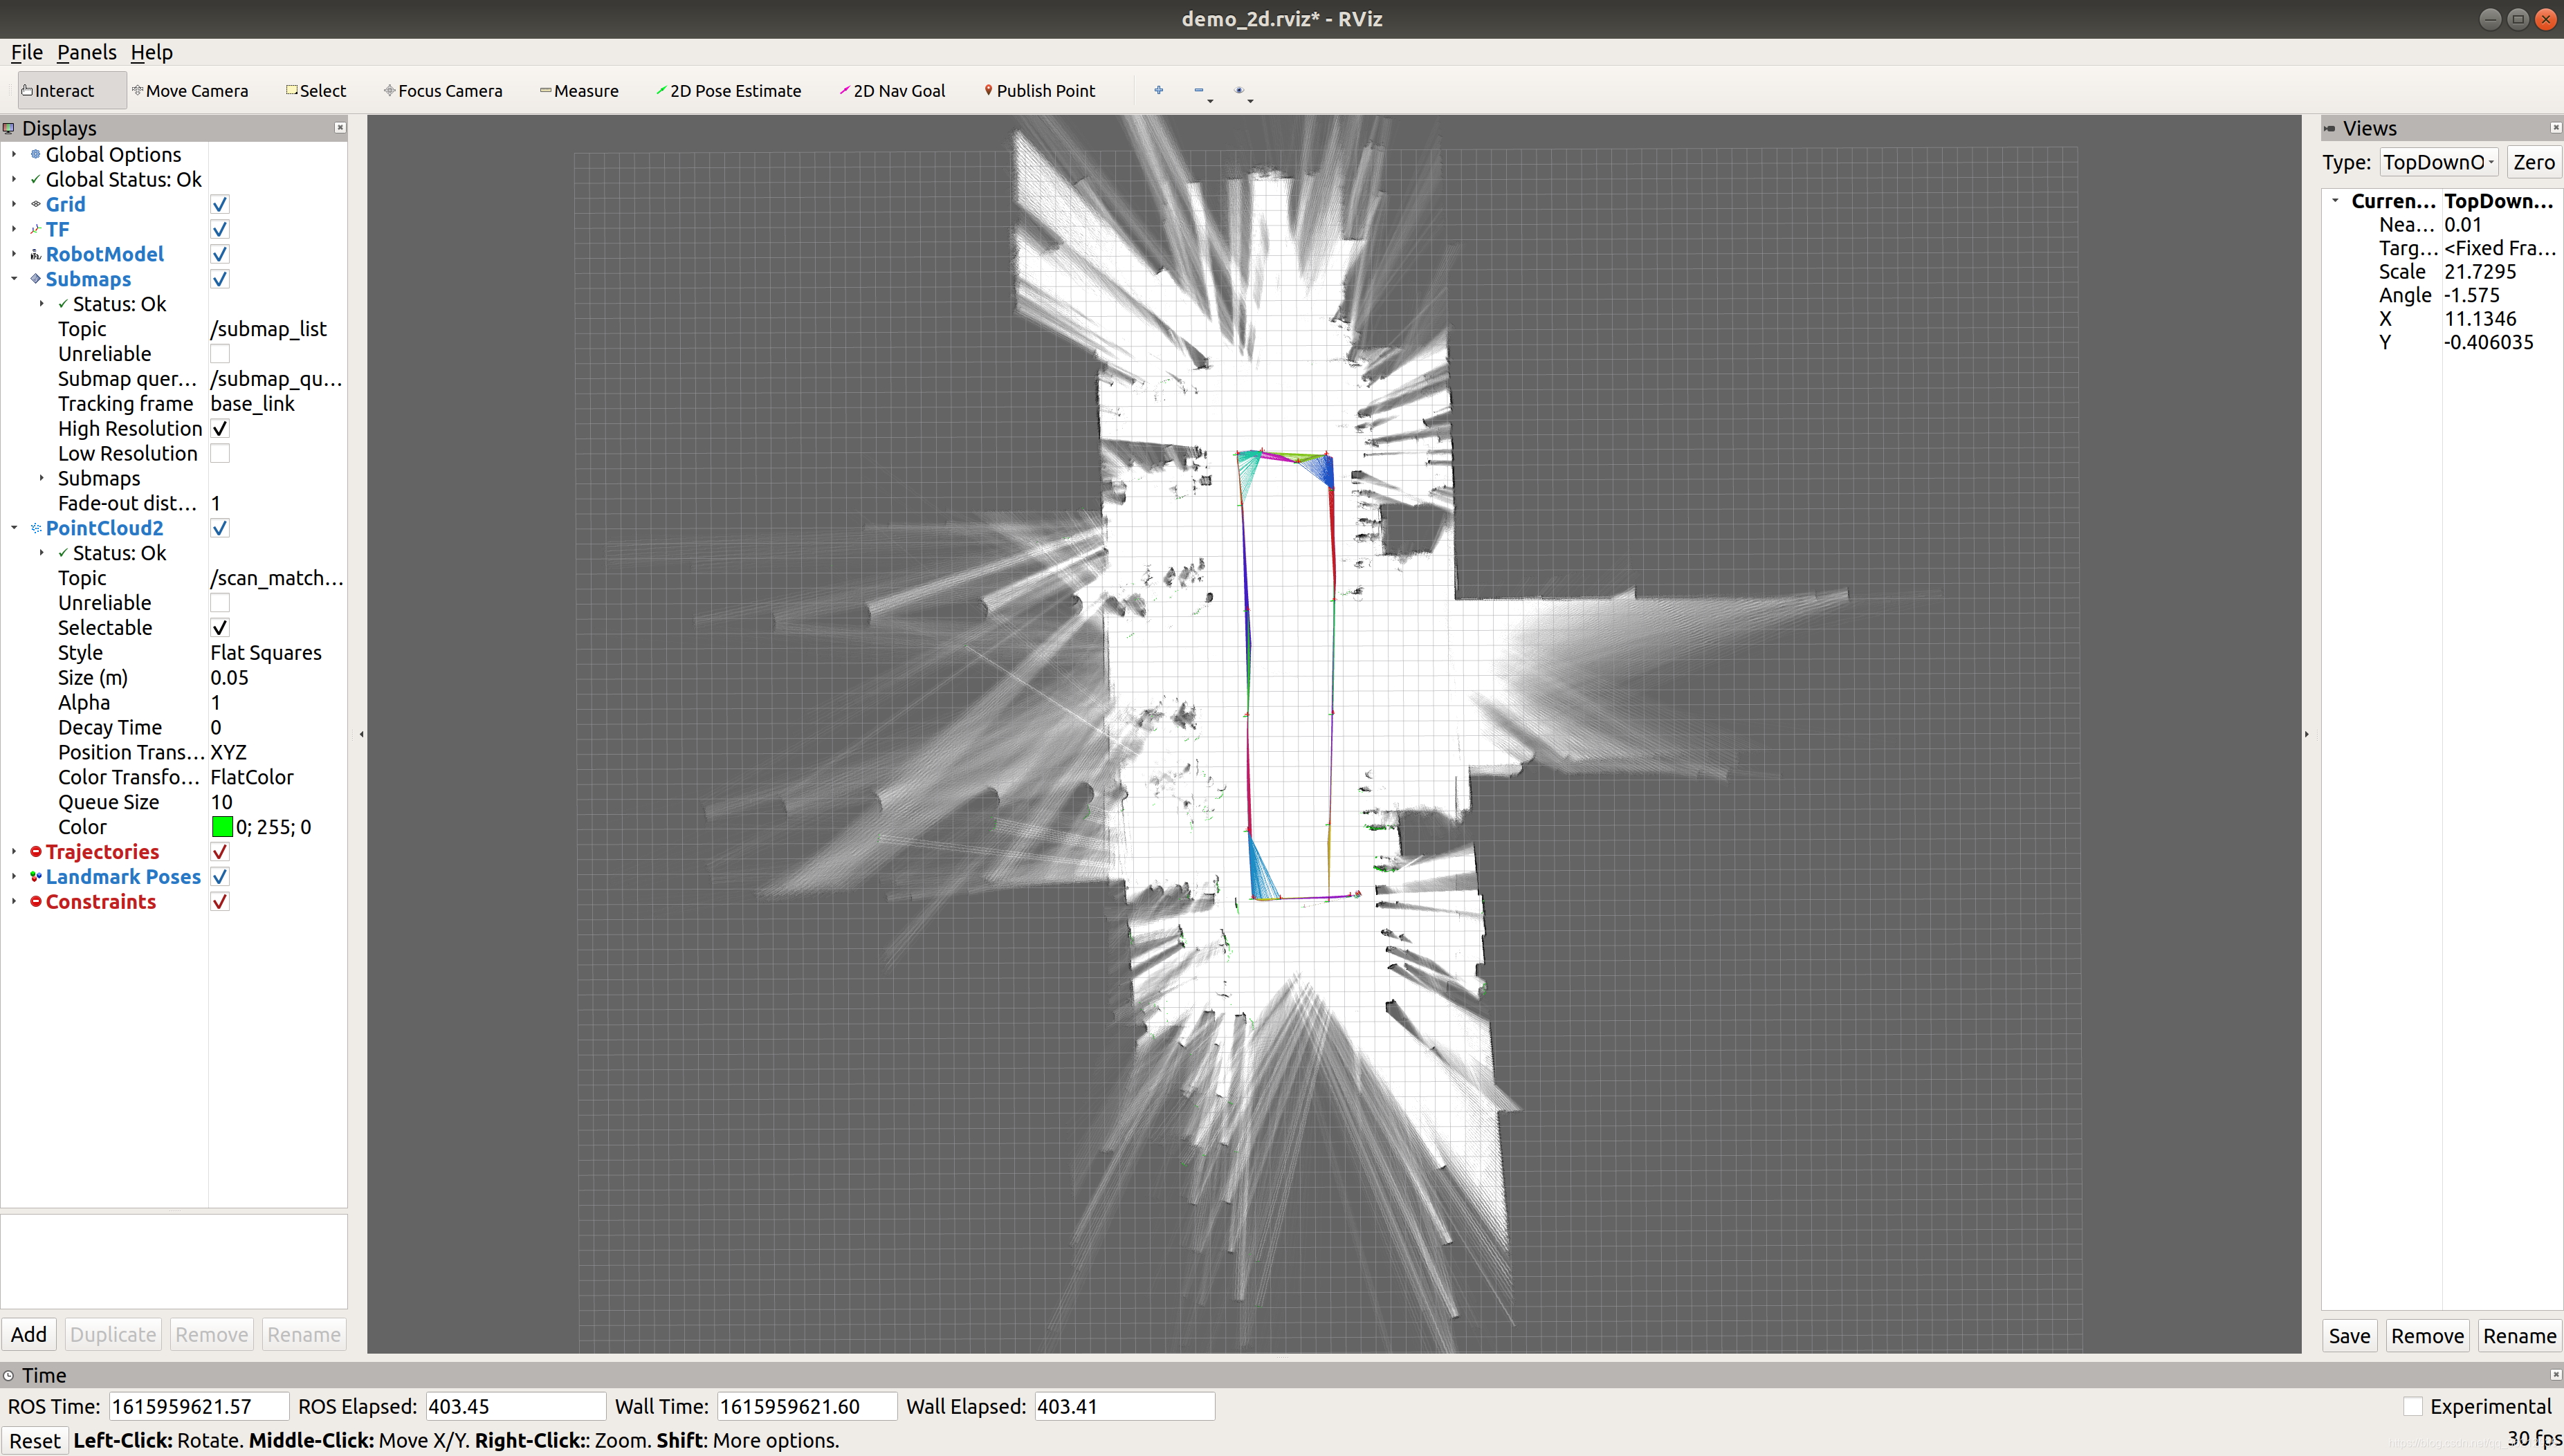Click the ROS Elapsed time field
The image size is (2564, 1456).
click(x=515, y=1406)
